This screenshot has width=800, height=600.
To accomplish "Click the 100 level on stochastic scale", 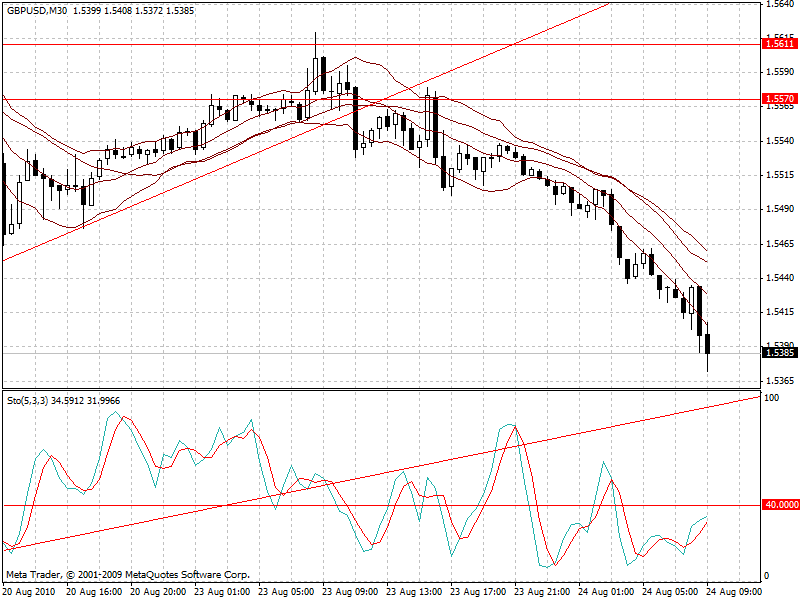I will 771,398.
